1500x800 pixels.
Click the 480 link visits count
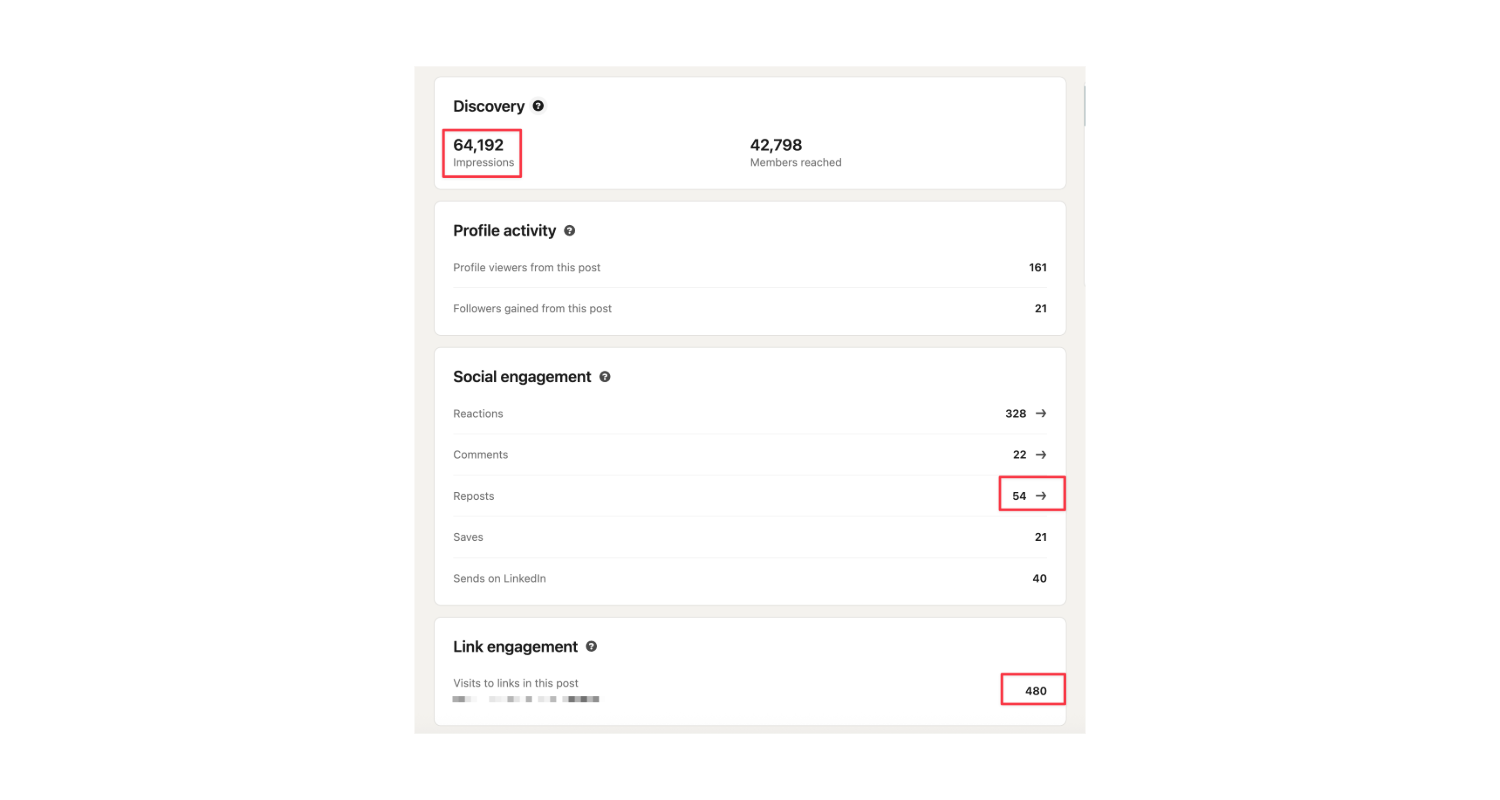point(1035,690)
